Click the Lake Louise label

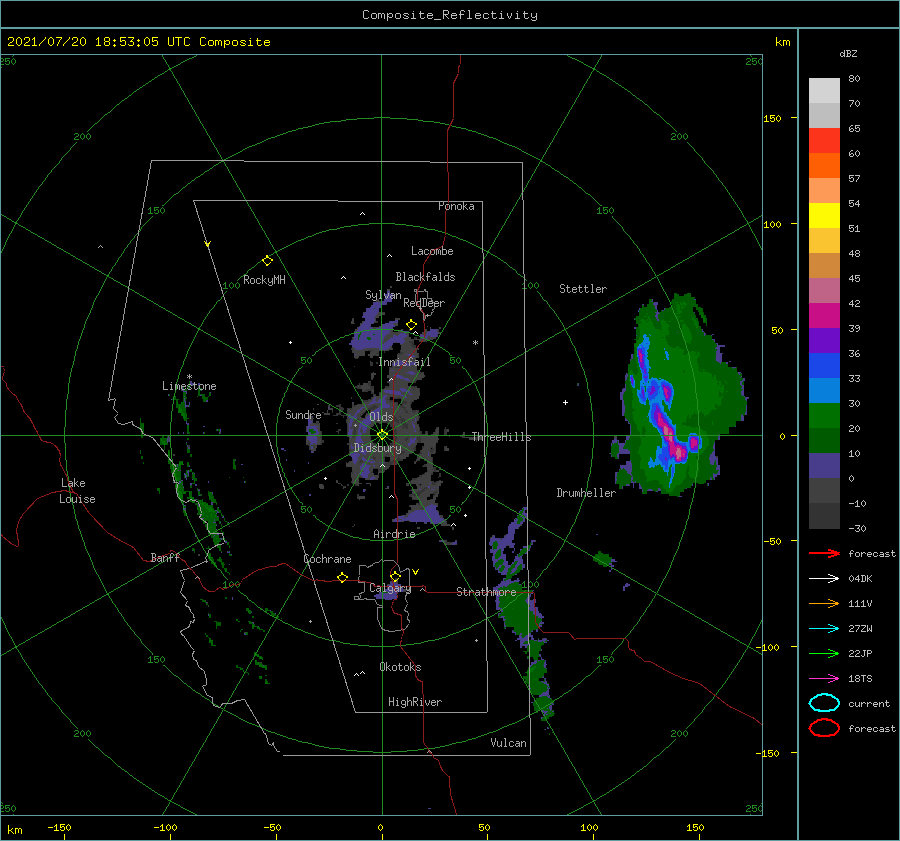point(77,491)
